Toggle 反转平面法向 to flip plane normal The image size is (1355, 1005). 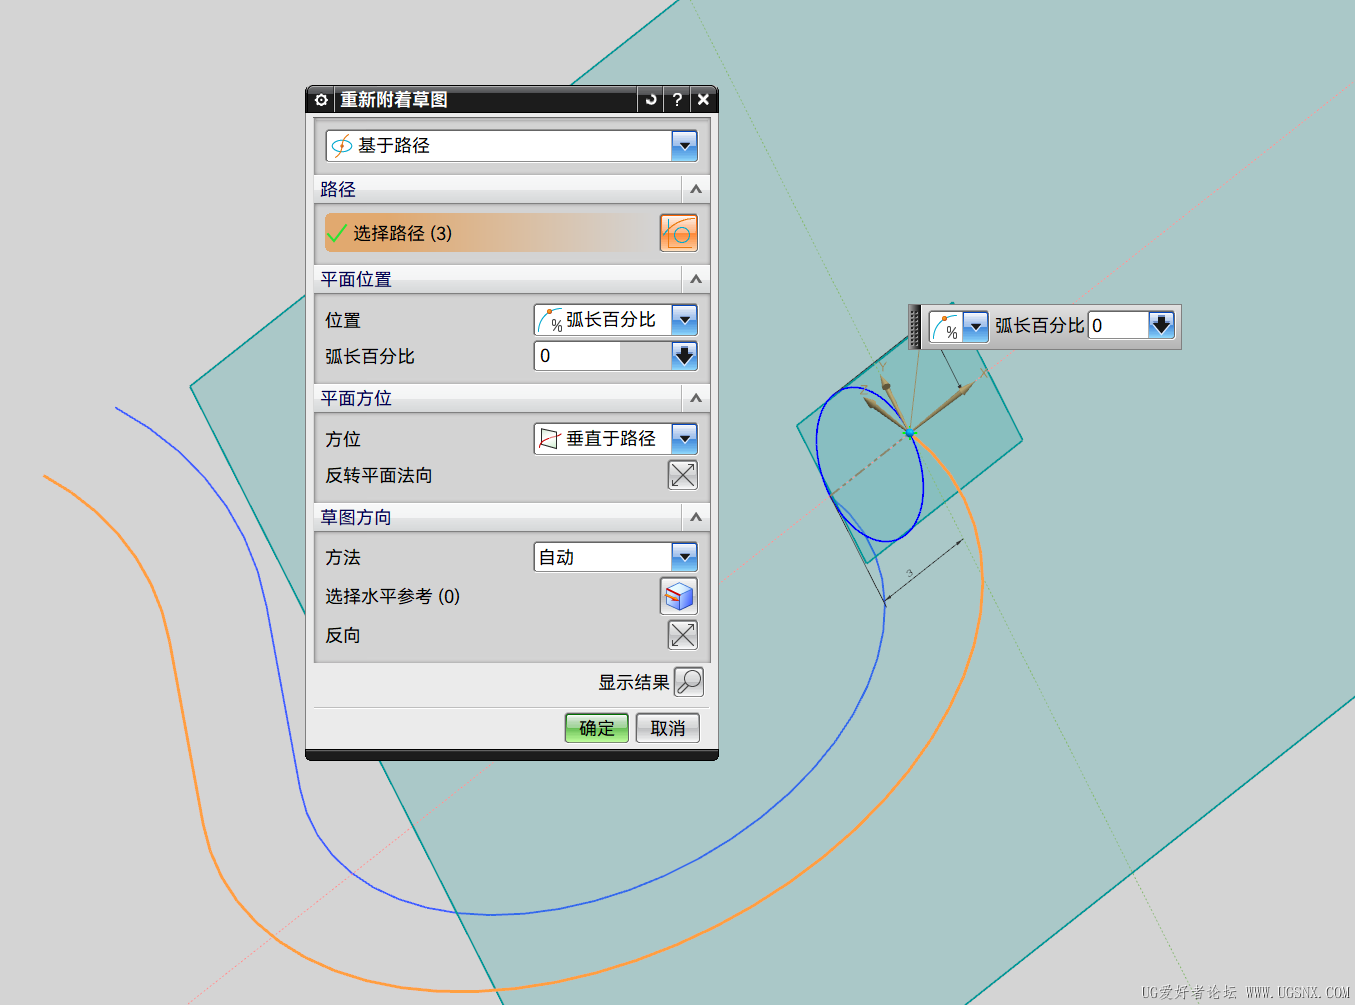coord(683,475)
